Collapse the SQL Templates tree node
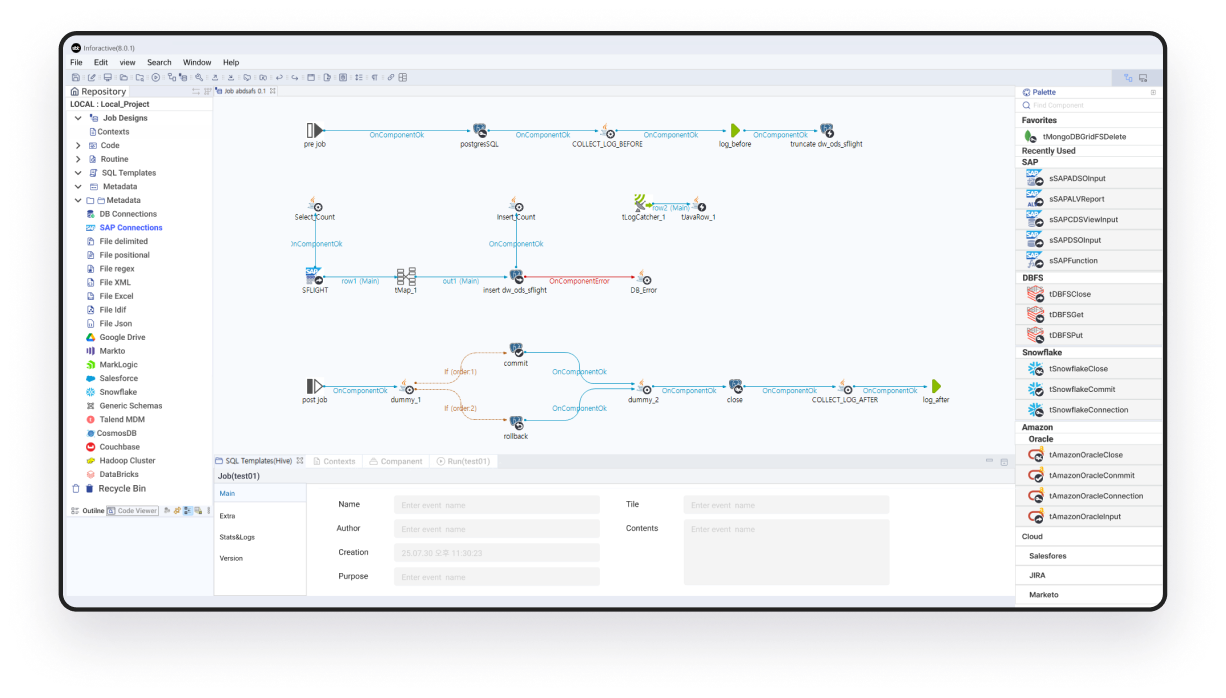Screen dimensions: 1226x698 78,173
